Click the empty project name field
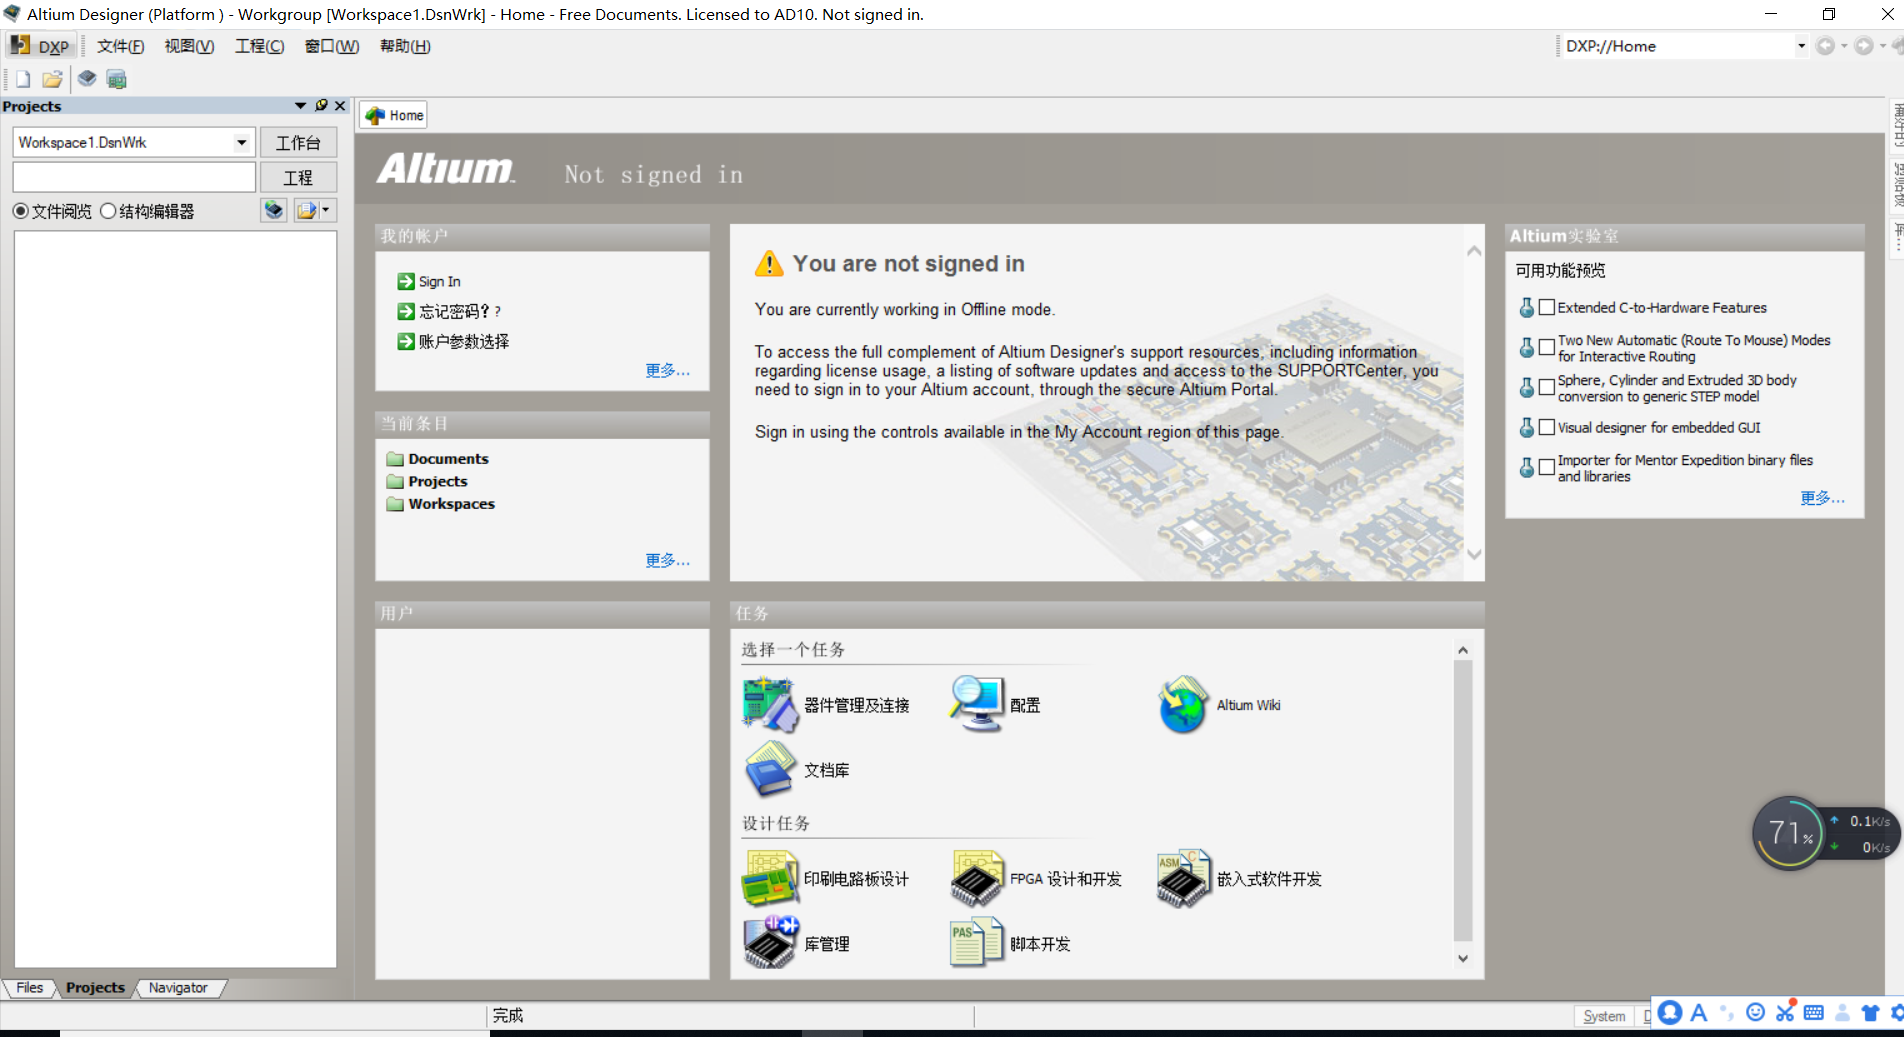This screenshot has width=1904, height=1037. point(134,177)
